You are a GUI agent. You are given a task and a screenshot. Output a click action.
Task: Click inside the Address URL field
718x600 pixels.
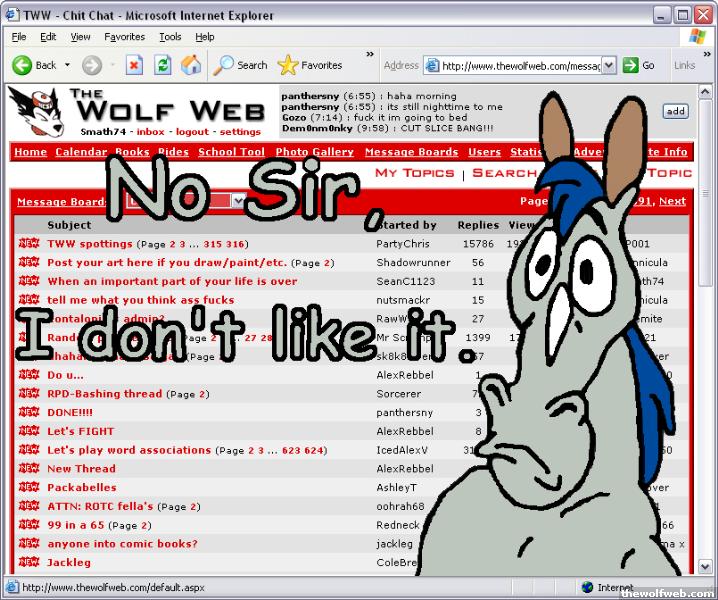tap(520, 66)
